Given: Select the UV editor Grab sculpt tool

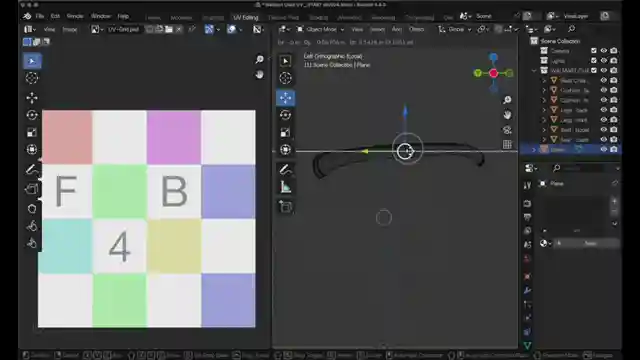Looking at the screenshot, I should (32, 209).
